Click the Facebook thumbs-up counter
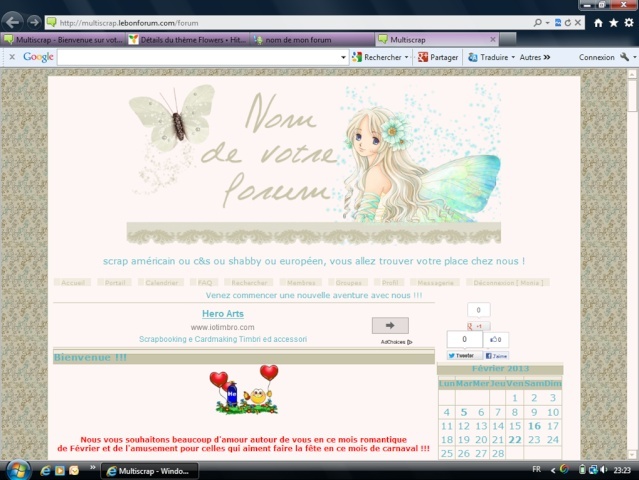 (496, 339)
